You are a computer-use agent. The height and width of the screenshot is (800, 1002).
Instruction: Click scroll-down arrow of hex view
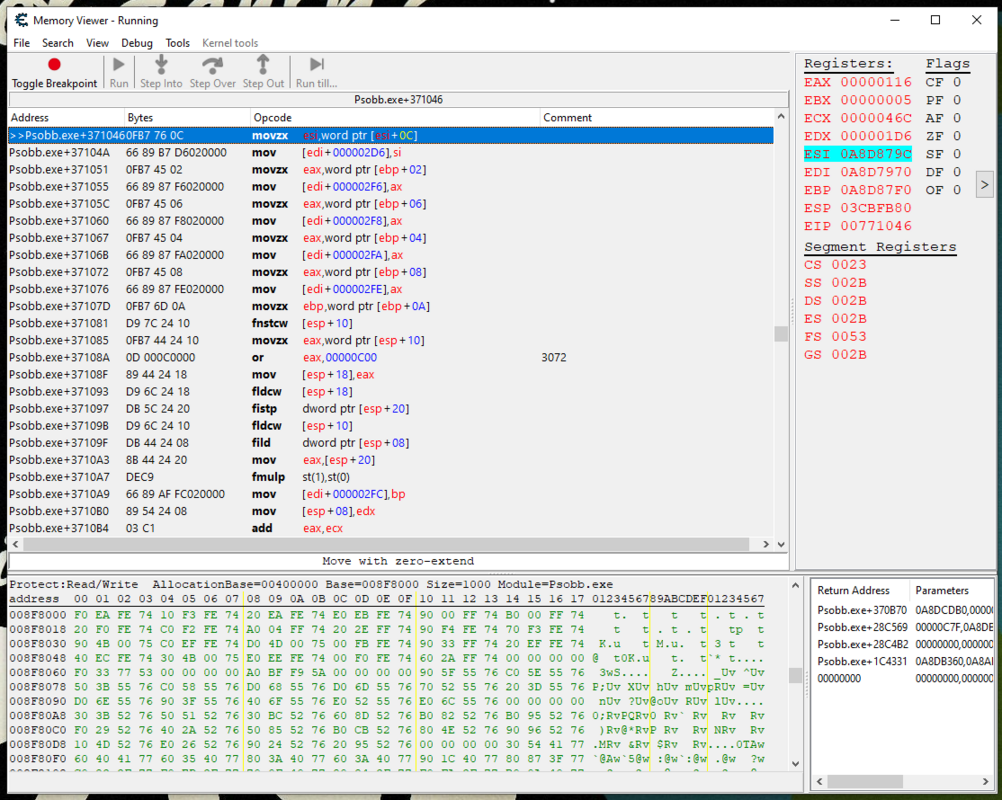coord(796,763)
